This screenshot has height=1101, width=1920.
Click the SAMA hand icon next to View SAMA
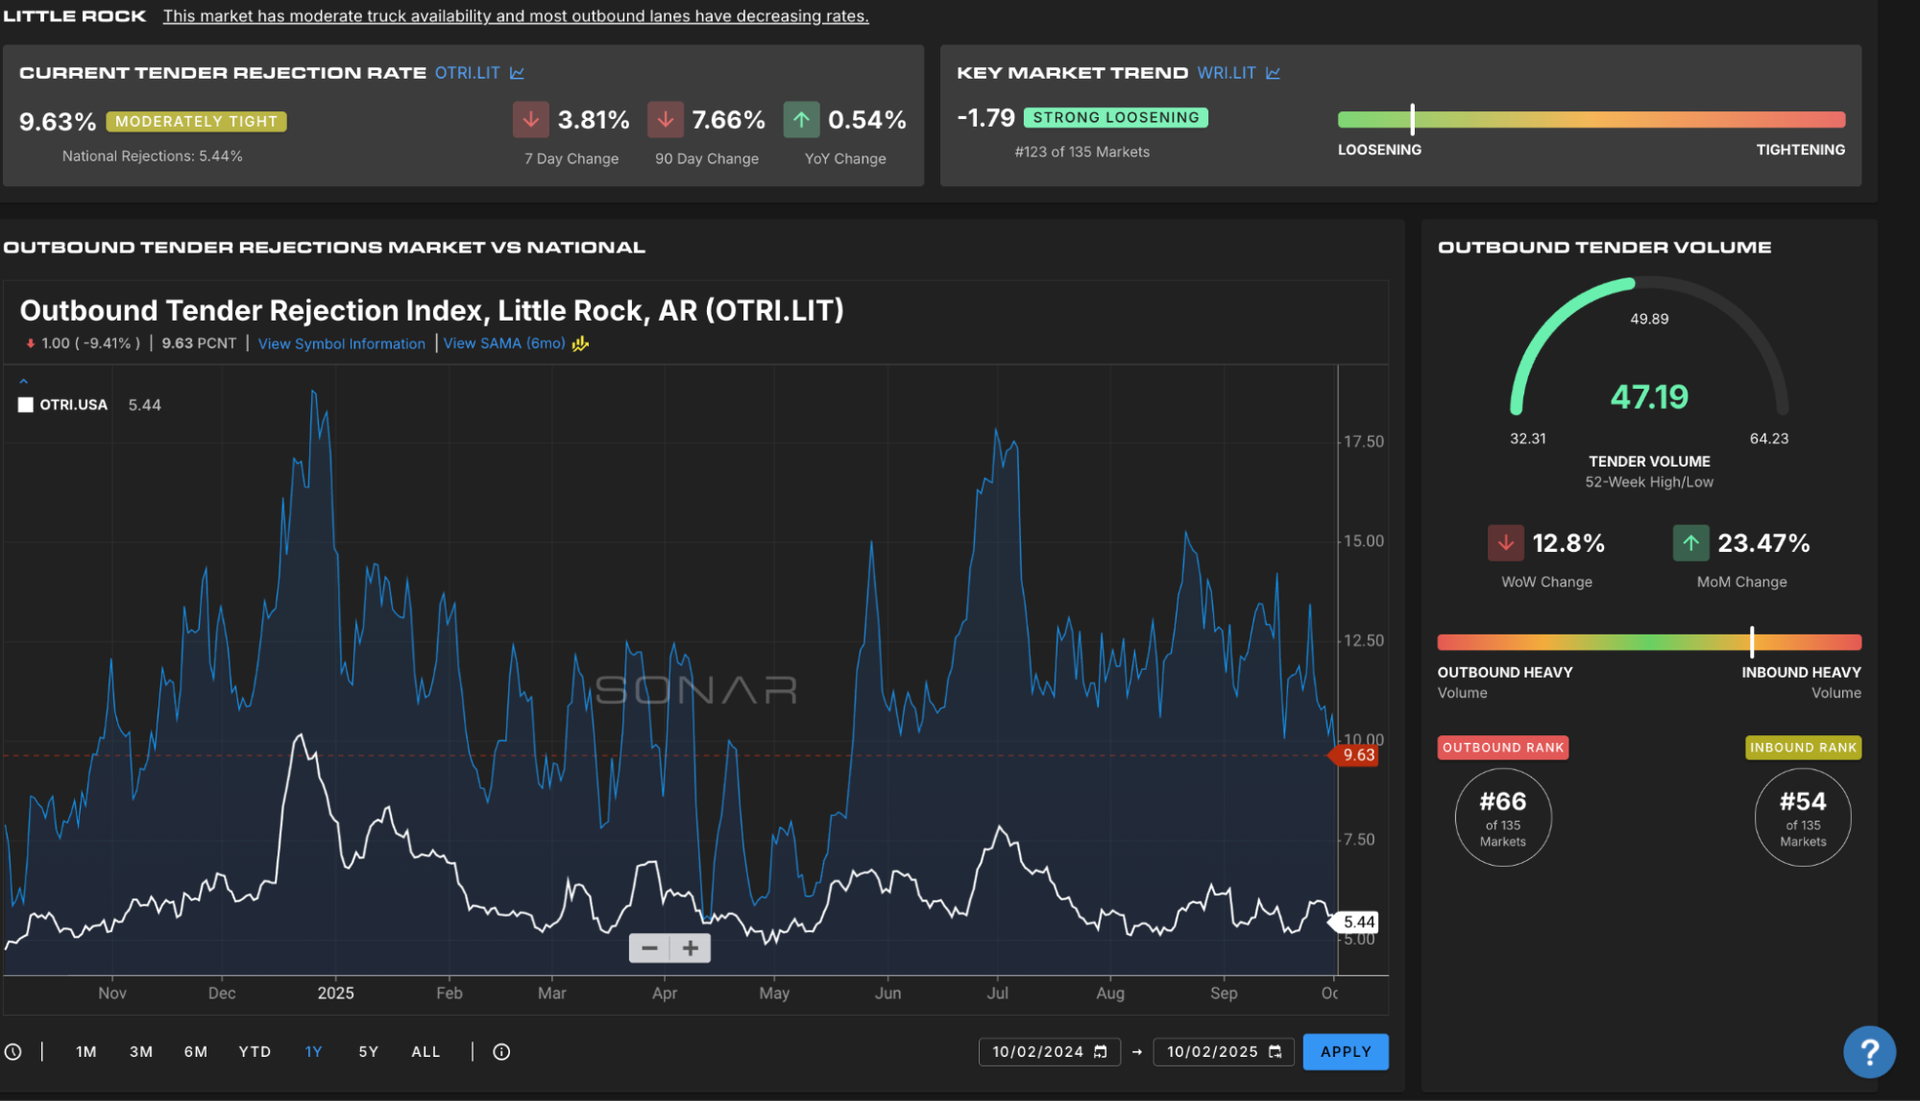click(581, 344)
